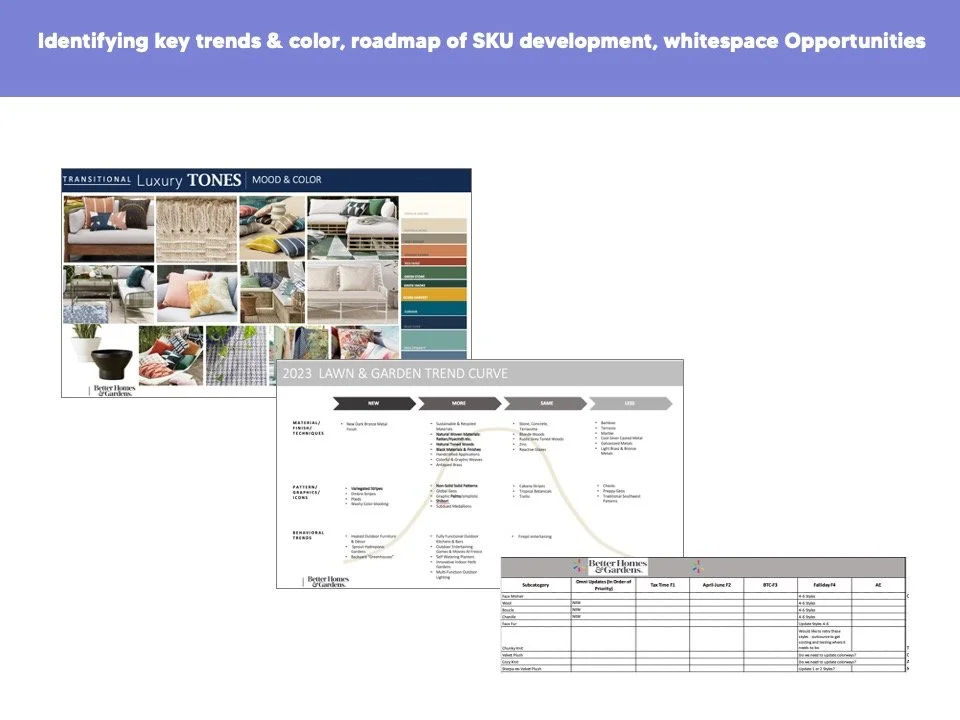The image size is (960, 720).
Task: Select the hanging chair with colorful pillows photo
Action: pos(171,355)
